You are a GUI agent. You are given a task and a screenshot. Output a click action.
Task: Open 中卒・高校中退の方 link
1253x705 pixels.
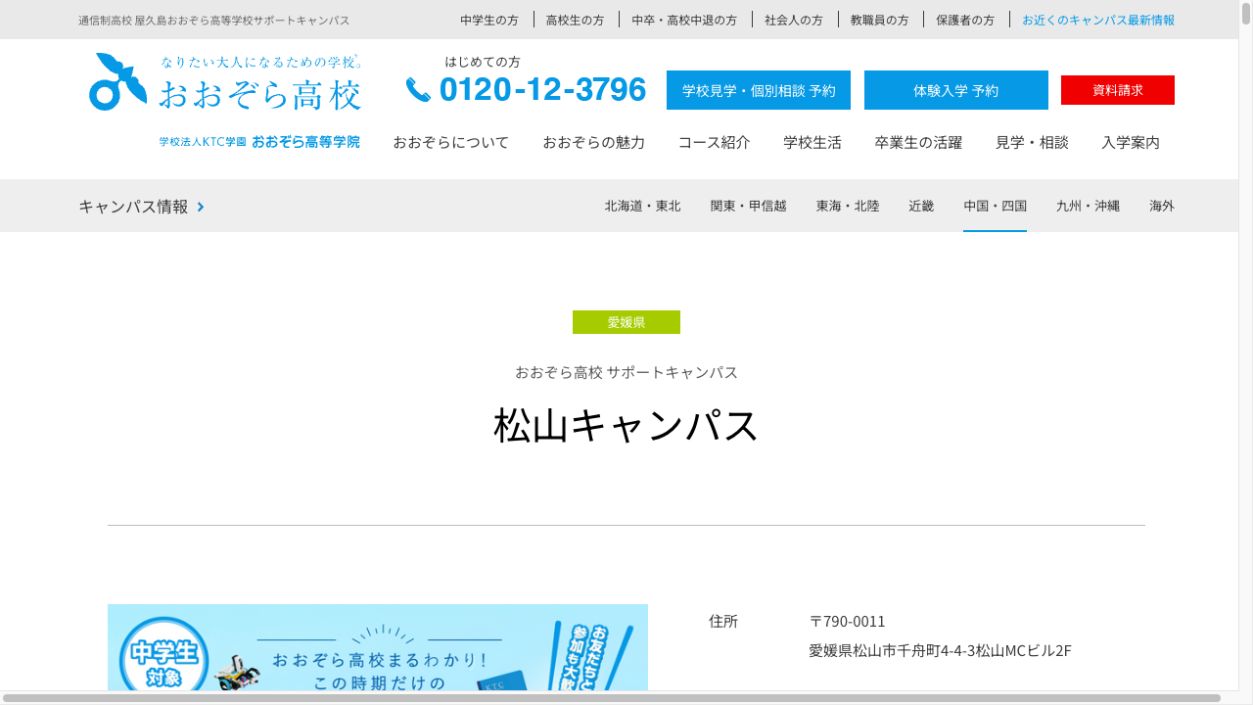(x=684, y=20)
